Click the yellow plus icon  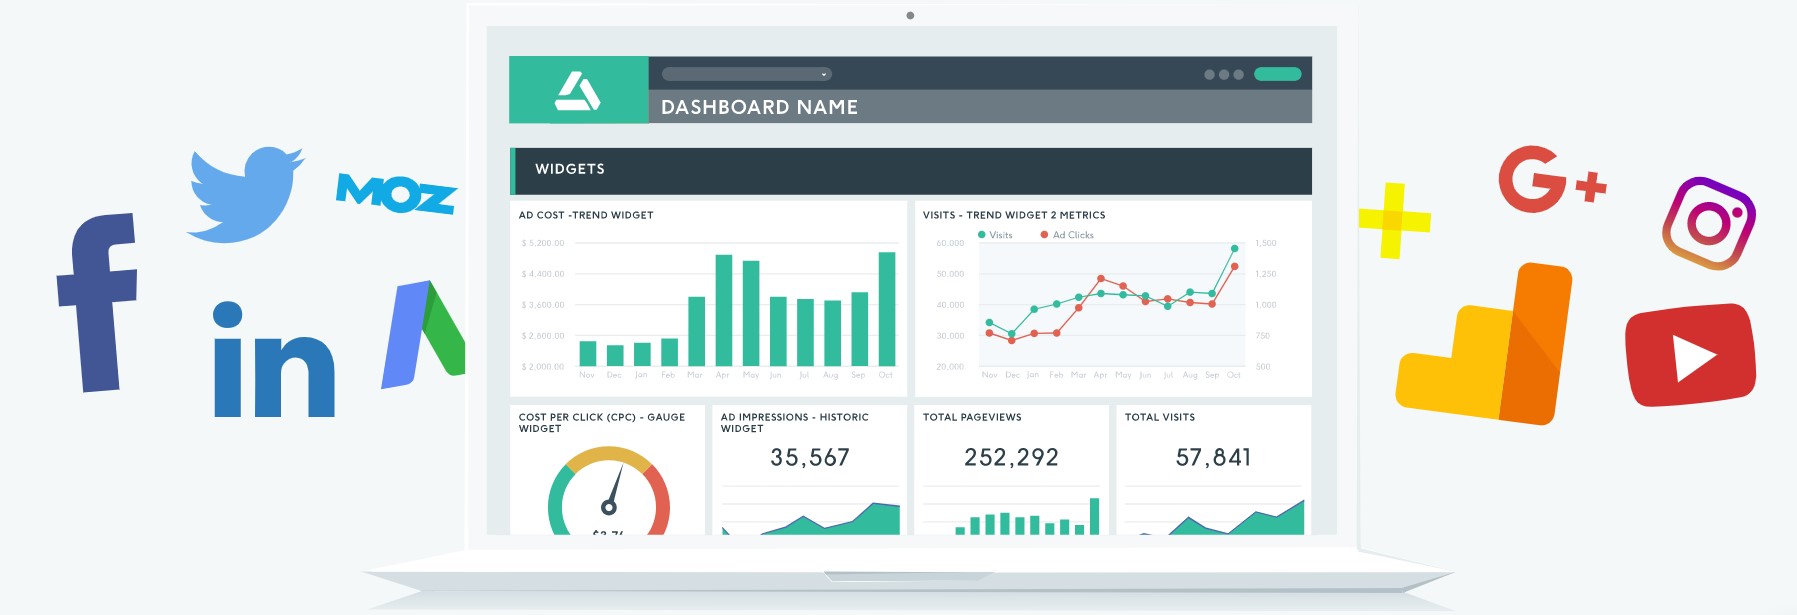[x=1394, y=220]
